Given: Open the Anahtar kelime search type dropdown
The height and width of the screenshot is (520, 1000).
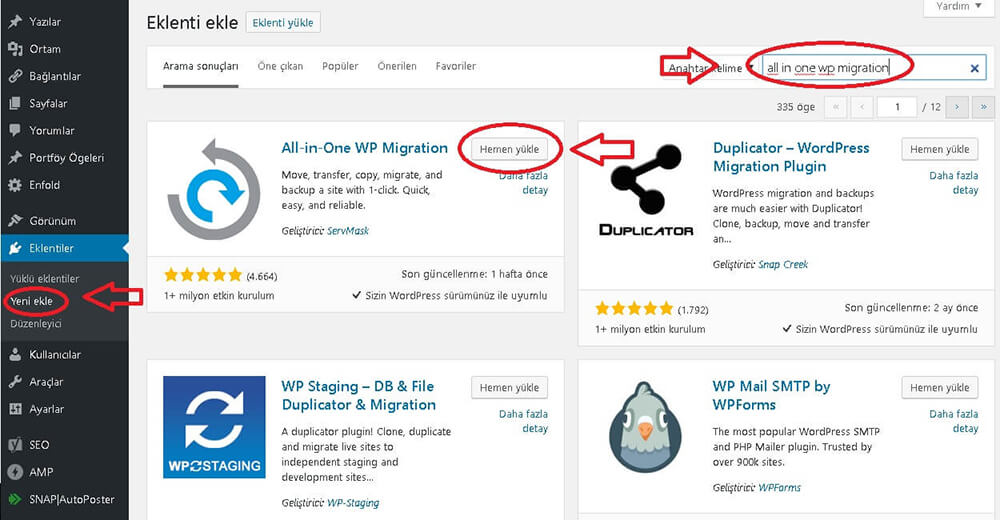Looking at the screenshot, I should coord(712,68).
